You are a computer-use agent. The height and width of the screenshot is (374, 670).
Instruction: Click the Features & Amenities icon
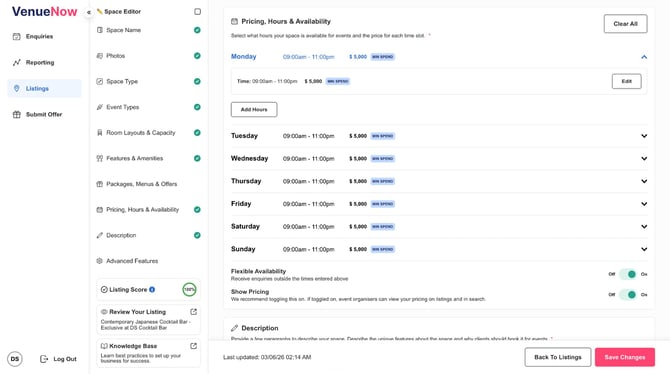(100, 158)
